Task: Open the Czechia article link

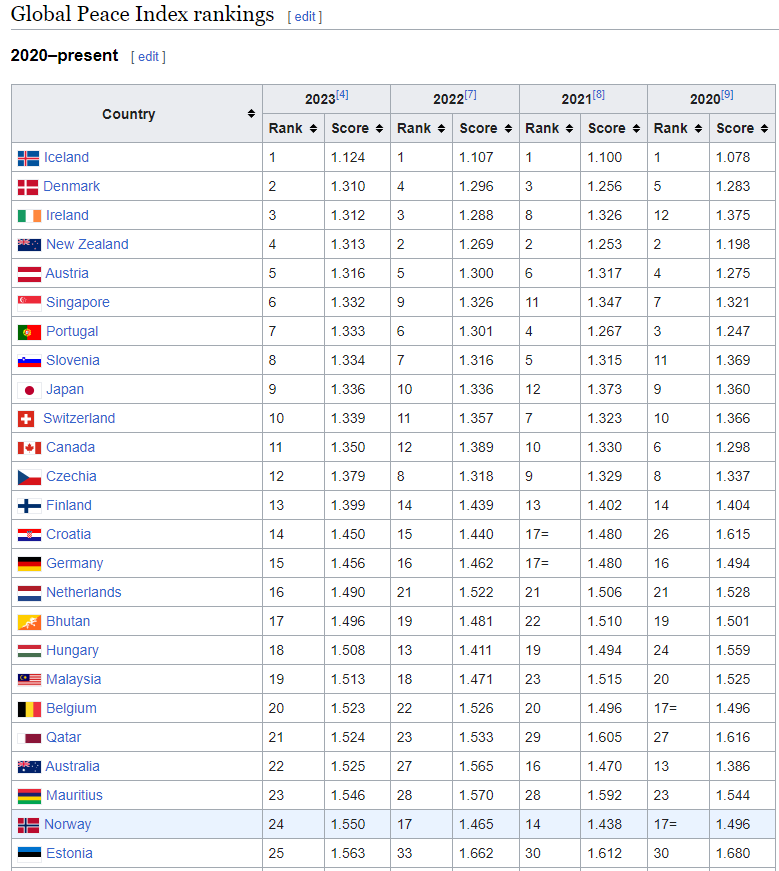Action: click(71, 476)
